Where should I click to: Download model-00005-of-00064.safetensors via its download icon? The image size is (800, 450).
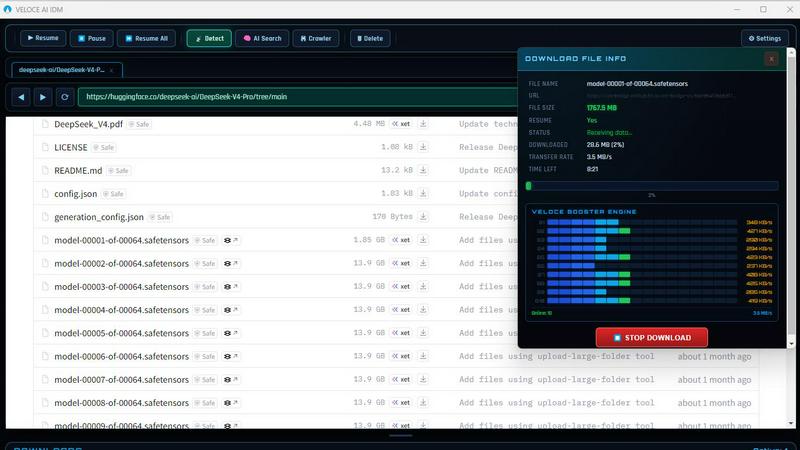[423, 333]
